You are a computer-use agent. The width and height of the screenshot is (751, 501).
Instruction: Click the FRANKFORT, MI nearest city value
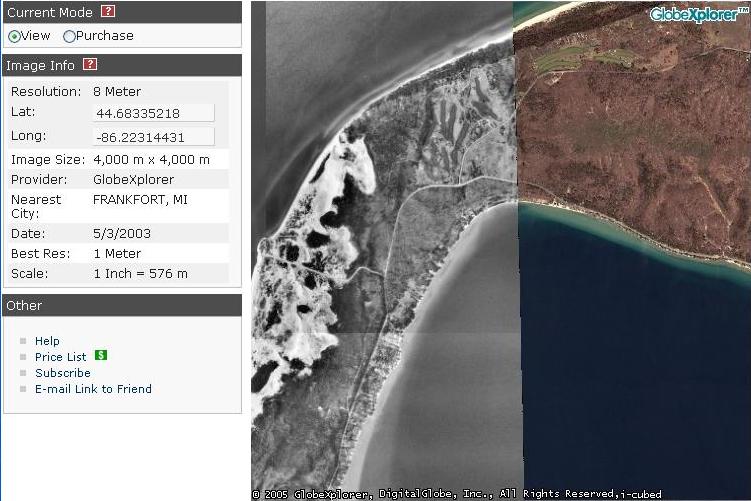tap(140, 199)
